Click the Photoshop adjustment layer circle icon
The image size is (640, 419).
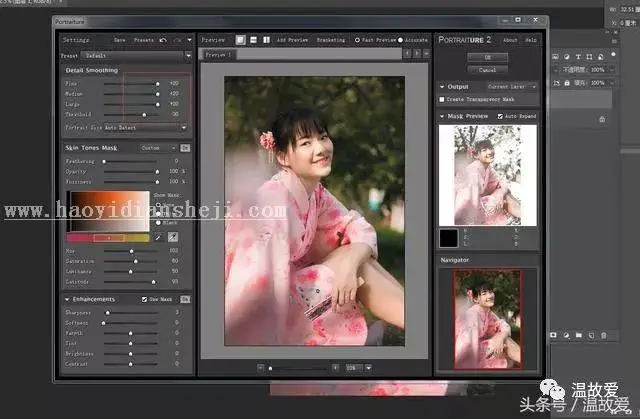click(567, 335)
